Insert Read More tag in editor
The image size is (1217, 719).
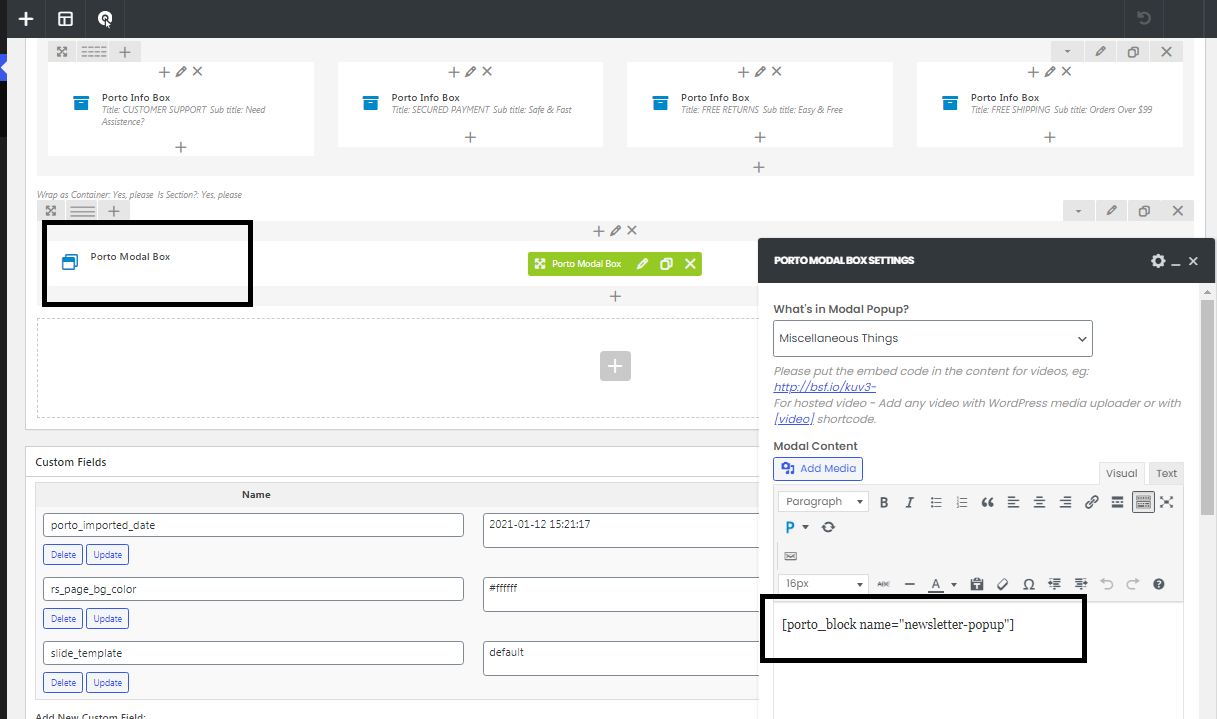click(x=1118, y=502)
